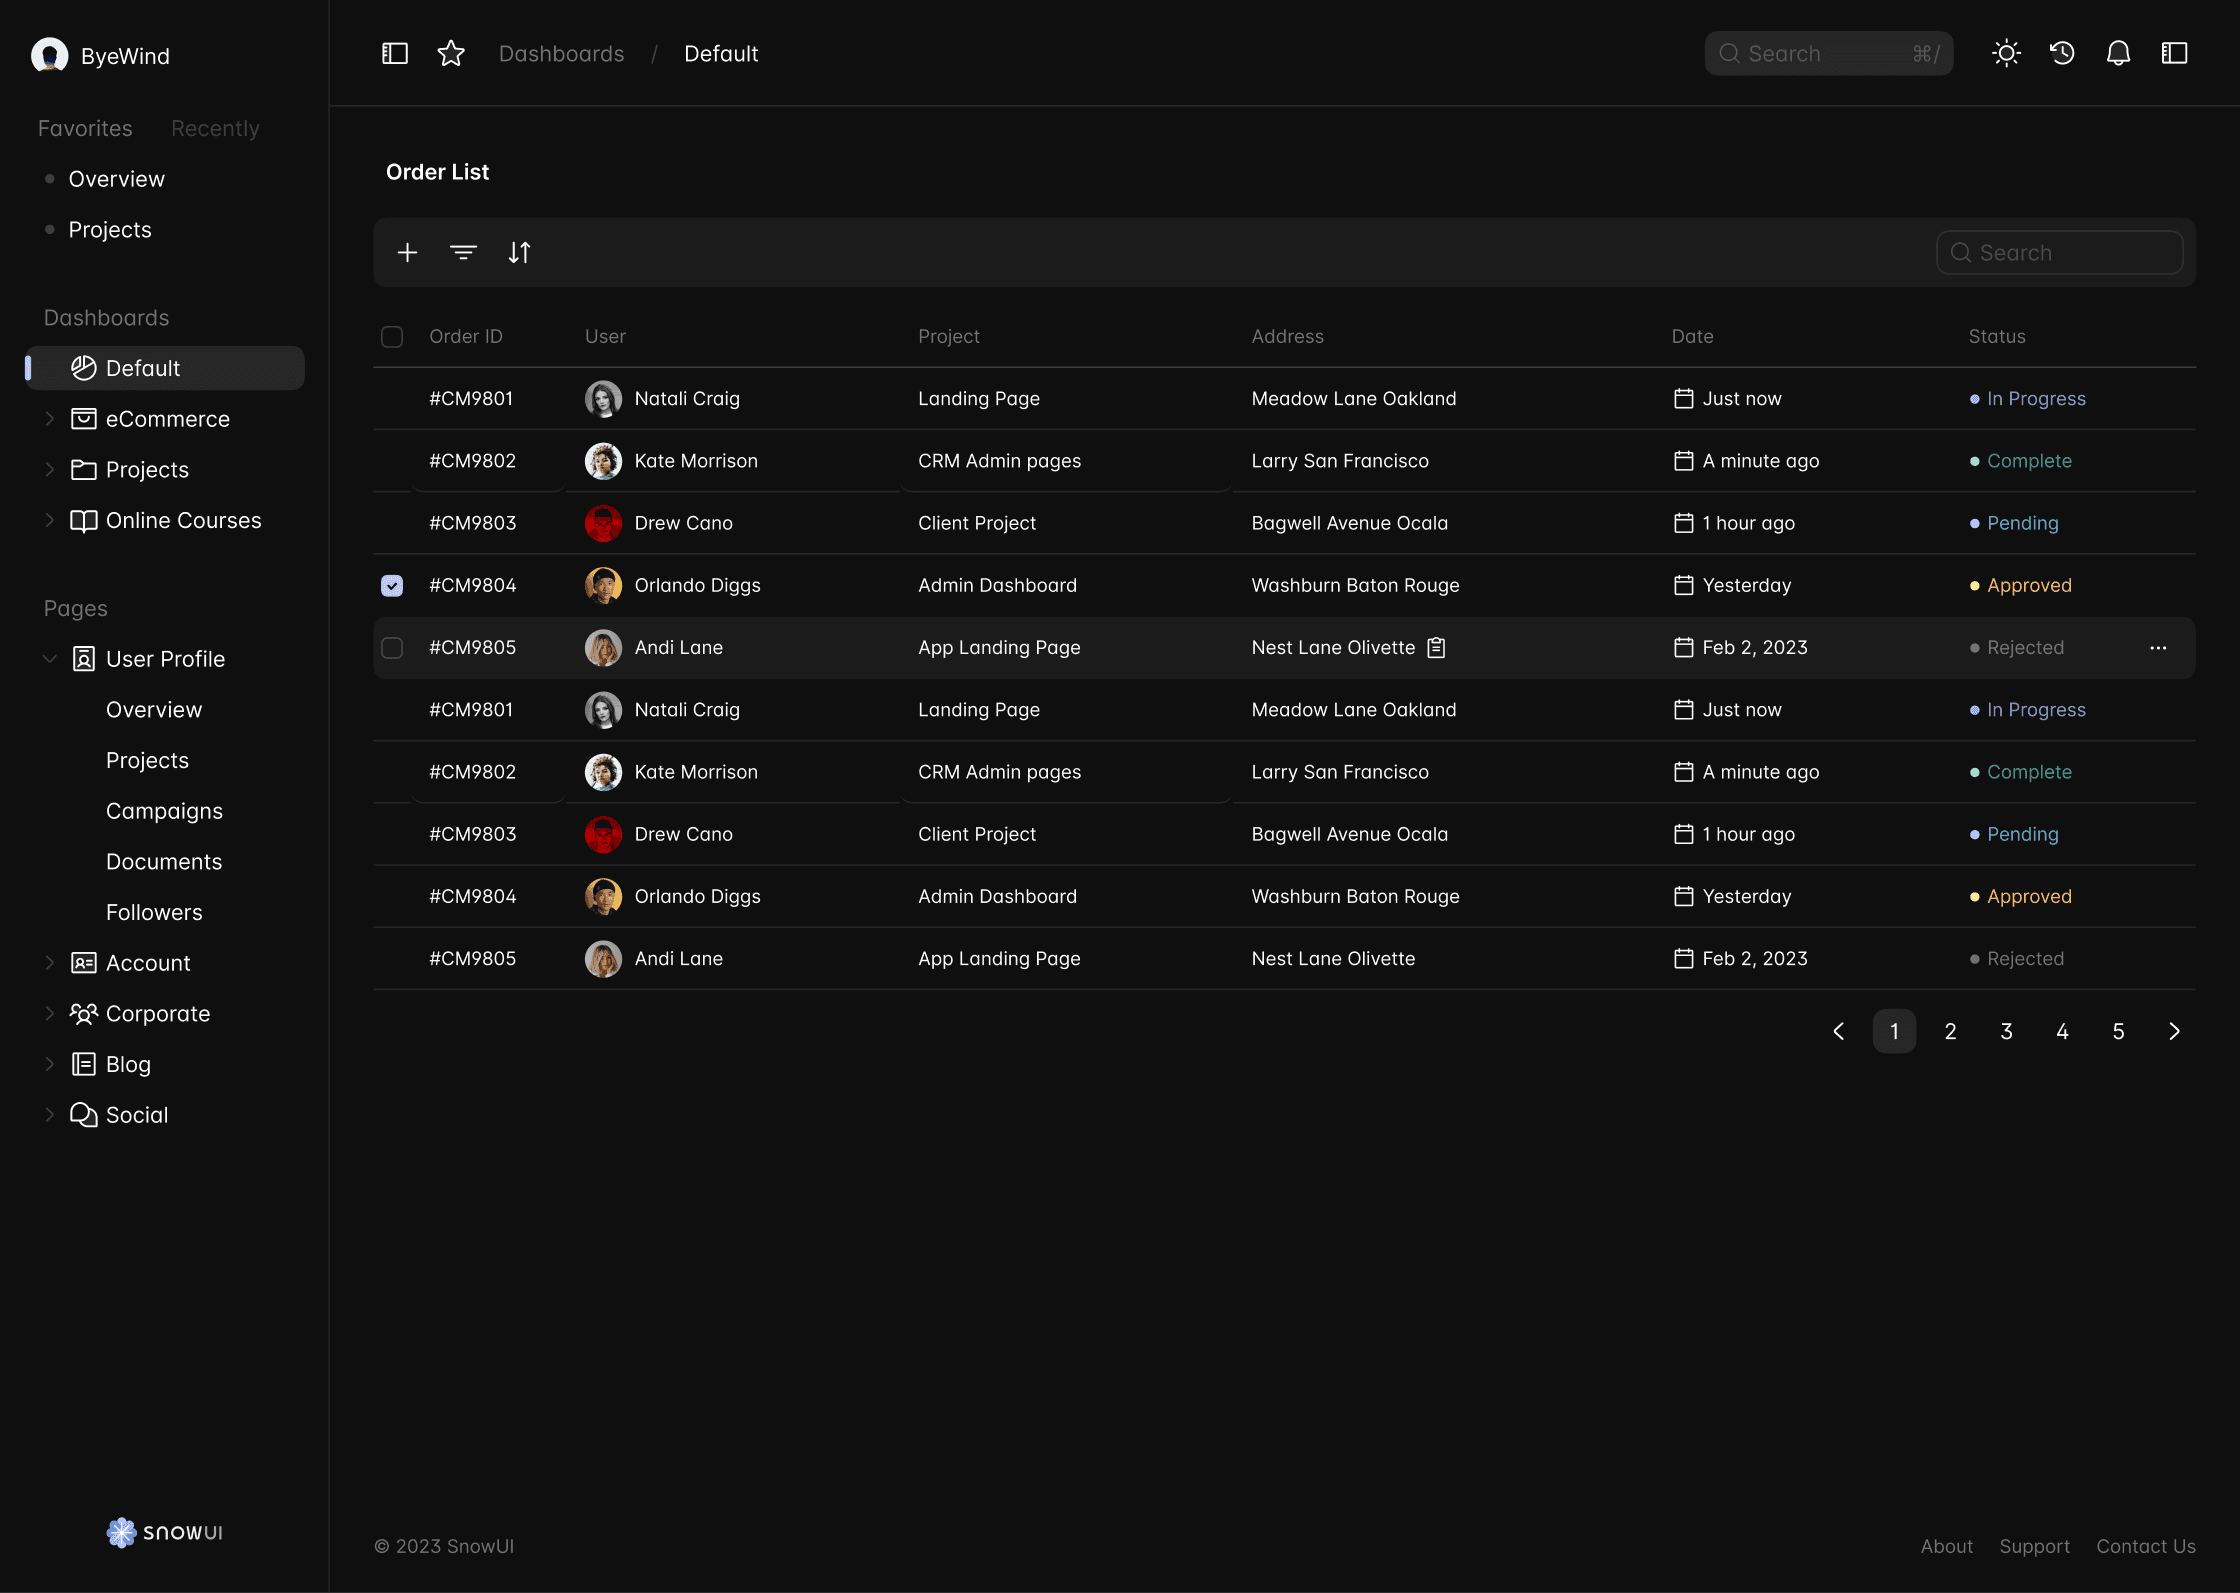Uncheck the order #CM9804 checkbox

[x=392, y=586]
